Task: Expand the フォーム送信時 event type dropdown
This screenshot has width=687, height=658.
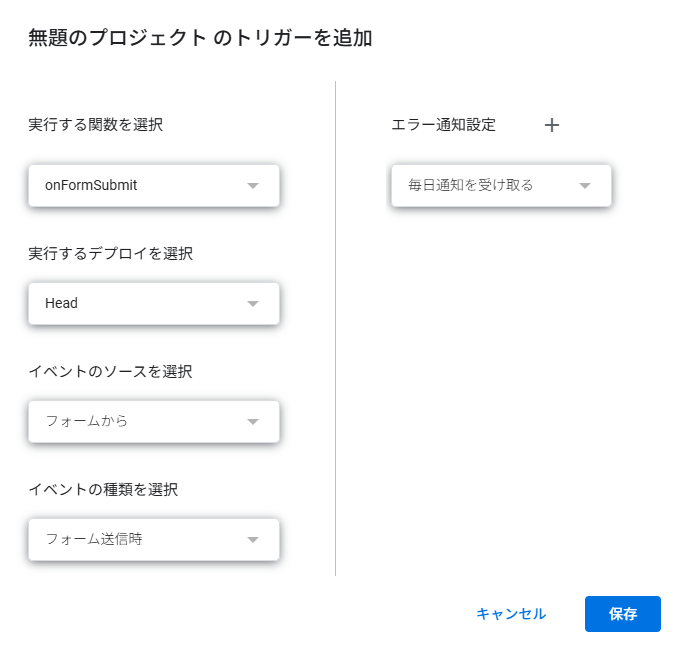Action: click(140, 540)
